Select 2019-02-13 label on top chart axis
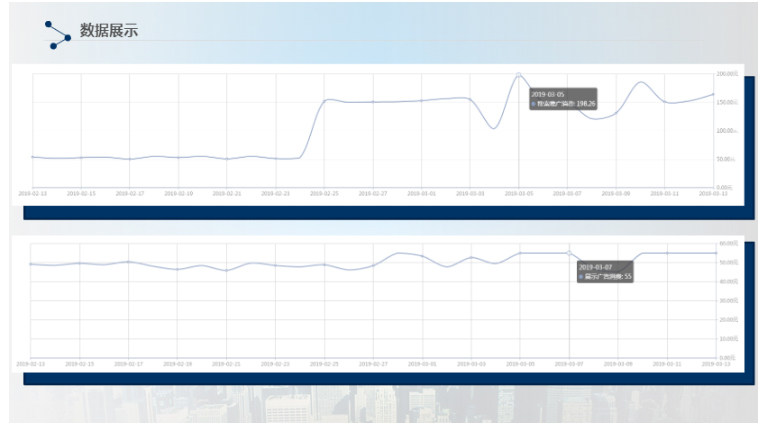This screenshot has height=427, width=770. [x=32, y=191]
